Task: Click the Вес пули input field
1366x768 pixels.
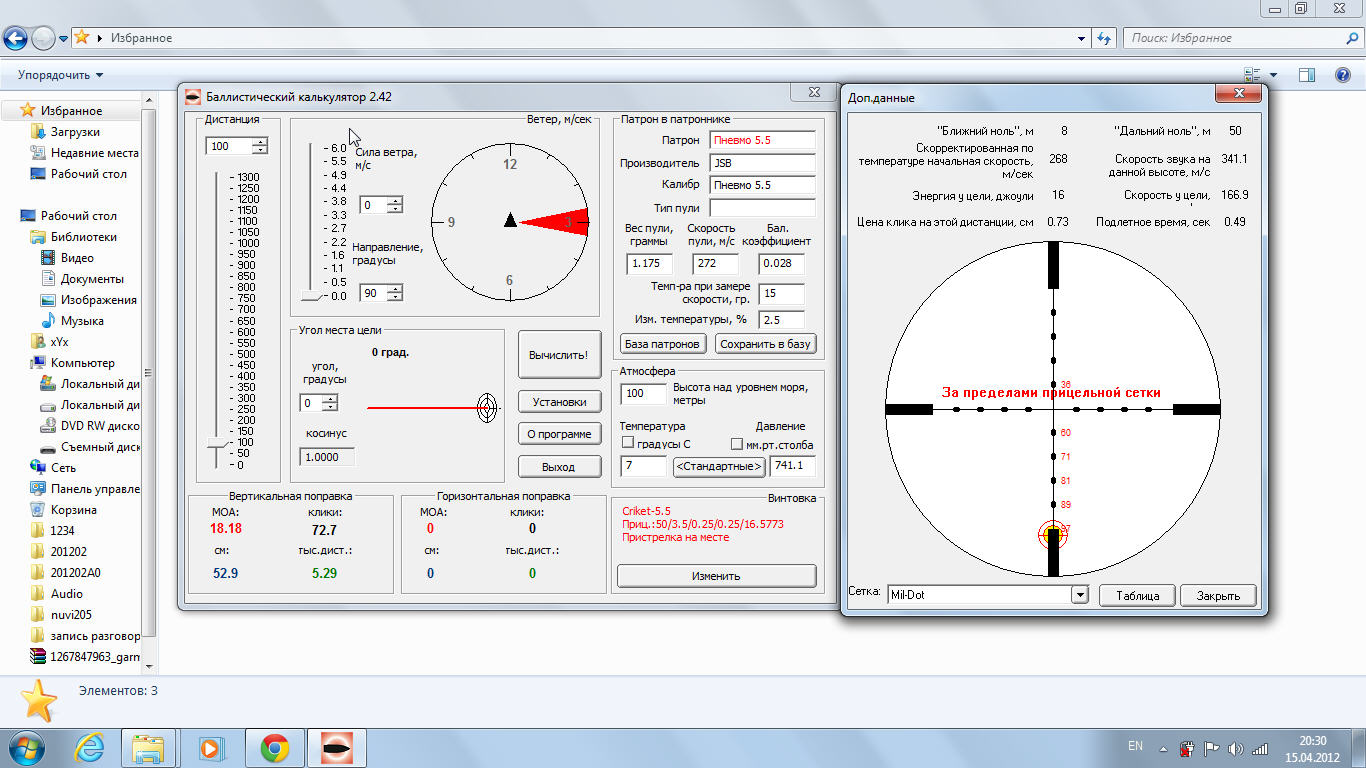Action: [650, 264]
